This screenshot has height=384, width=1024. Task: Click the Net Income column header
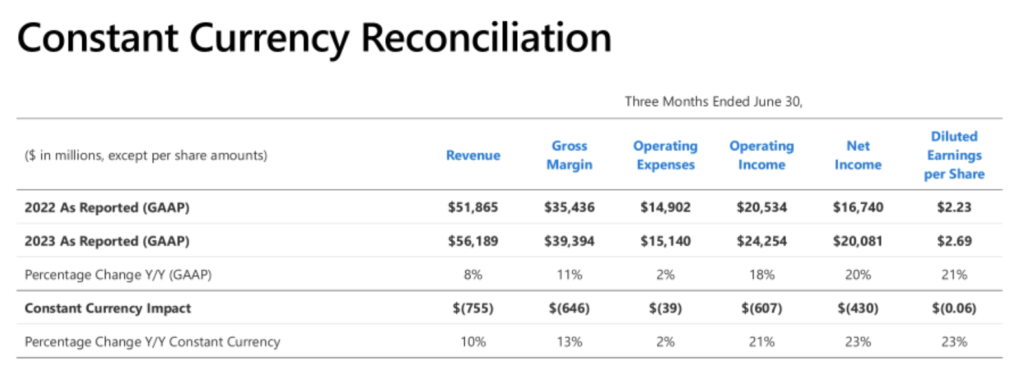[x=858, y=155]
